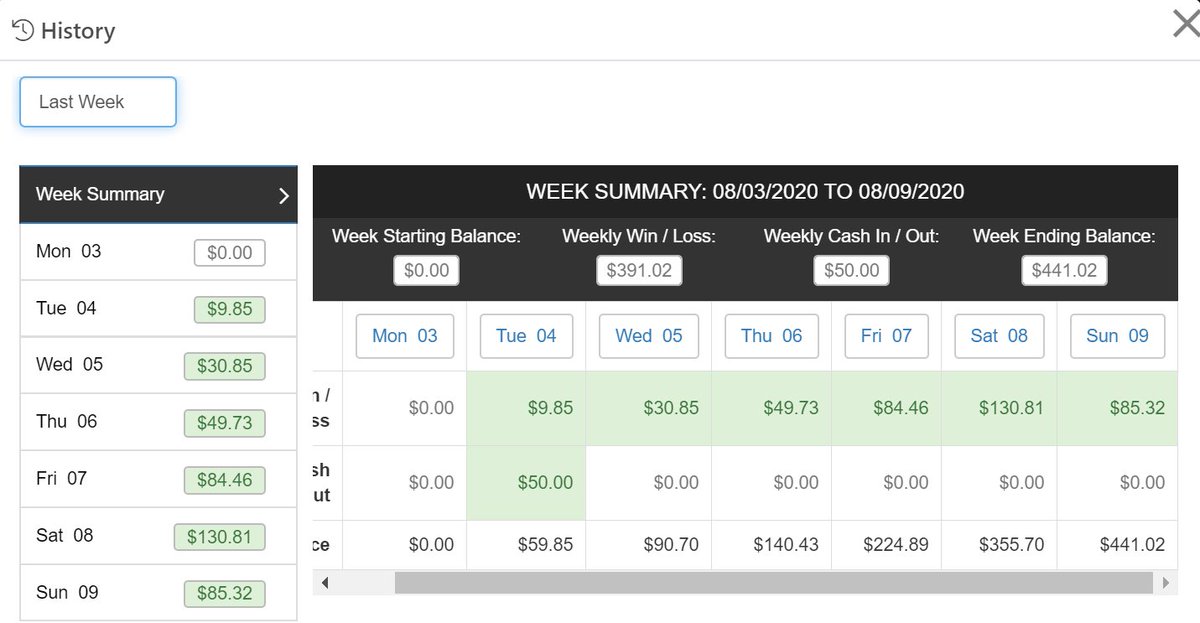Screen dimensions: 1200x623
Task: Click the History title text
Action: pyautogui.click(x=78, y=32)
